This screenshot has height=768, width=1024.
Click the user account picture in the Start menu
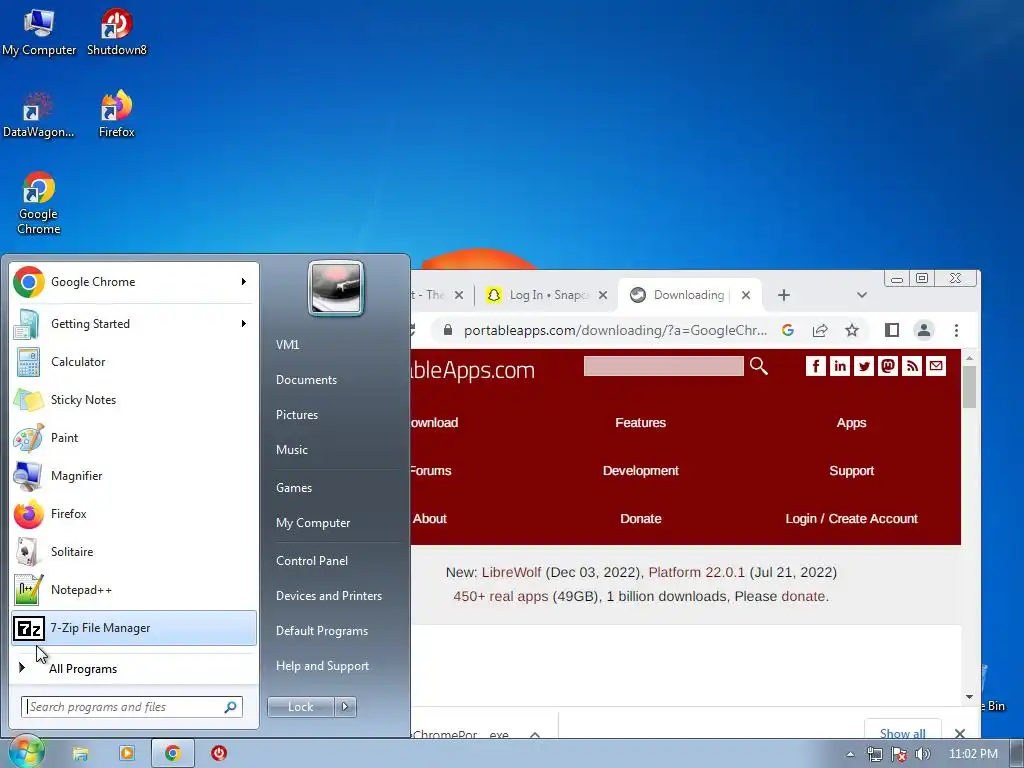[336, 288]
